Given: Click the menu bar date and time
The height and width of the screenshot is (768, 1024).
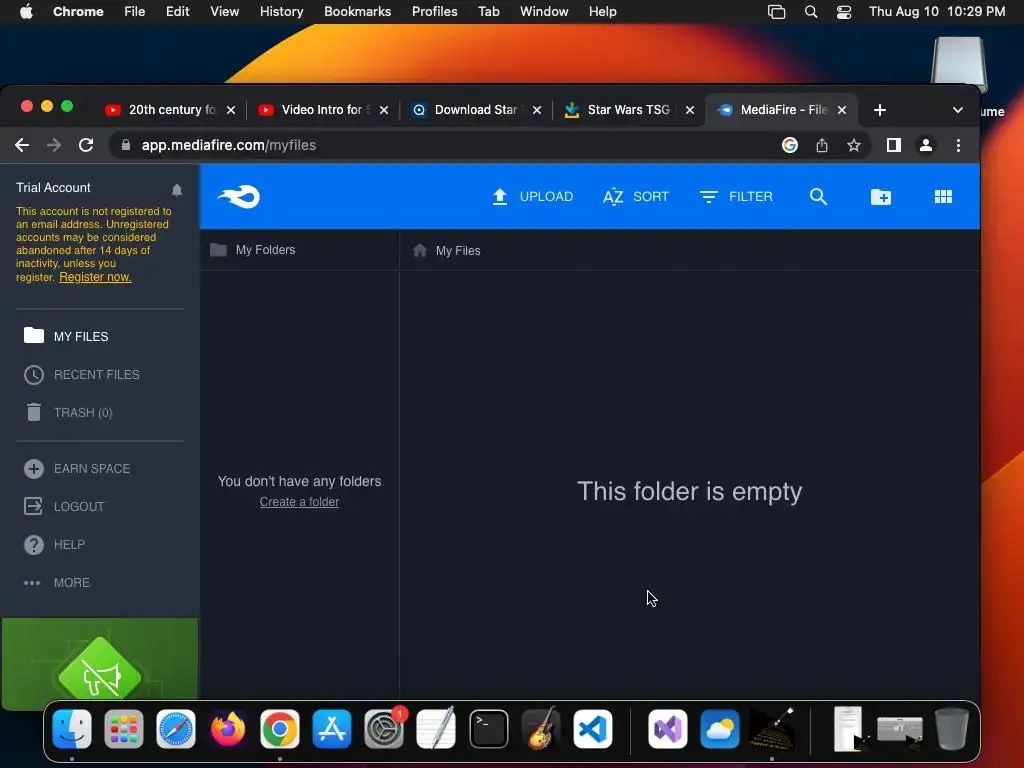Looking at the screenshot, I should click(937, 12).
